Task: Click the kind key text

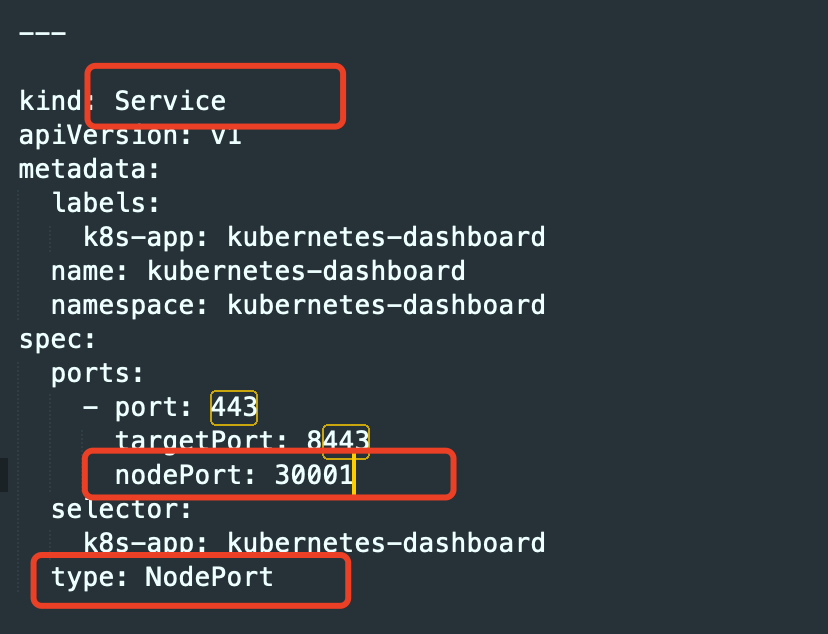Action: point(51,101)
